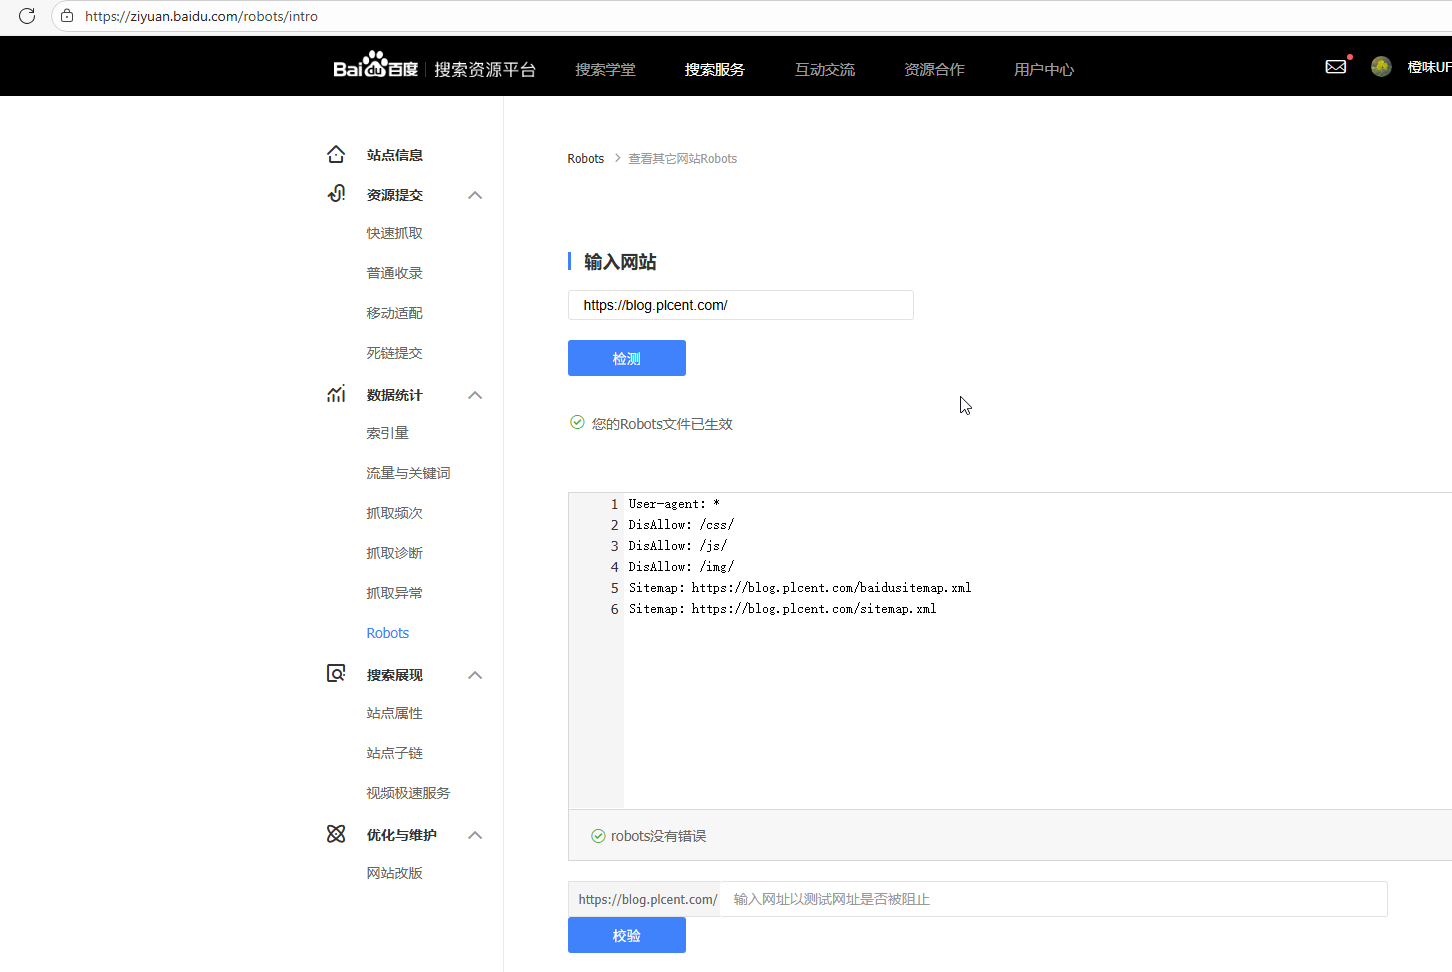
Task: Open the 用户中心 top menu
Action: (x=1043, y=69)
